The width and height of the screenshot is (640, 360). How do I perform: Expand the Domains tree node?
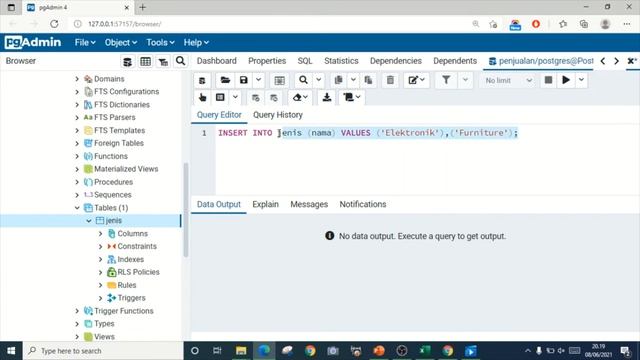coord(77,79)
